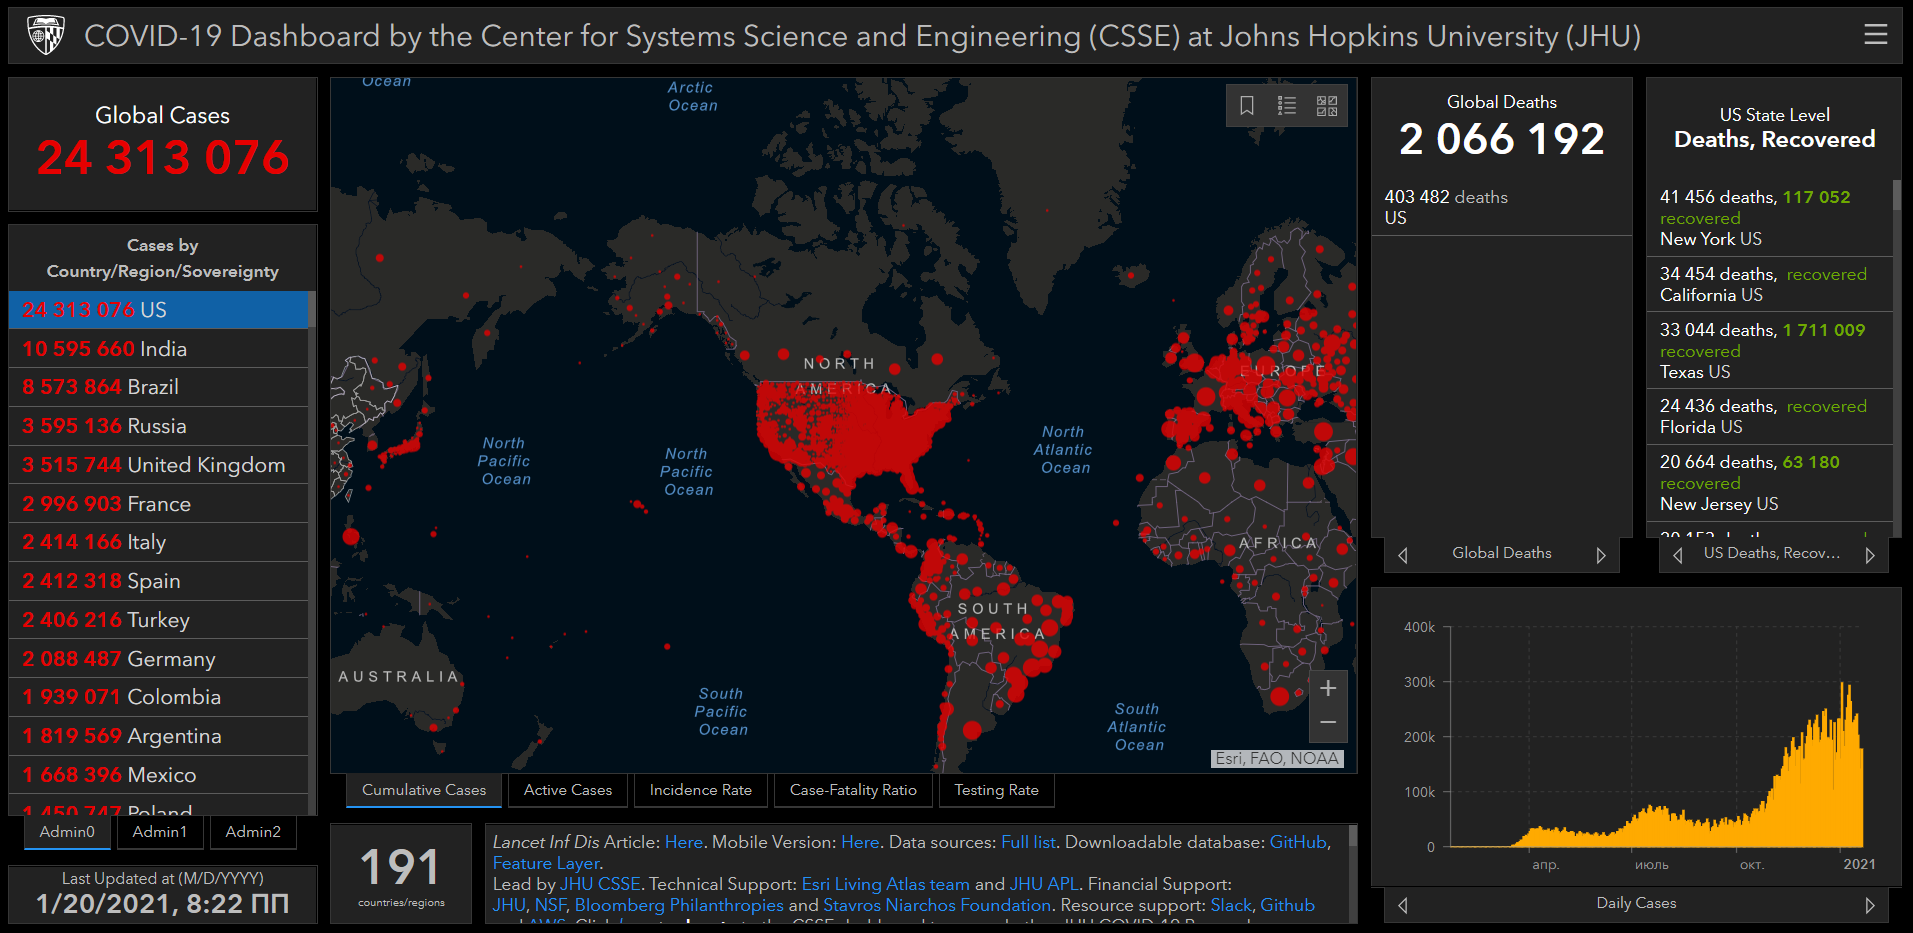
Task: Open JHU APL link
Action: (1044, 884)
